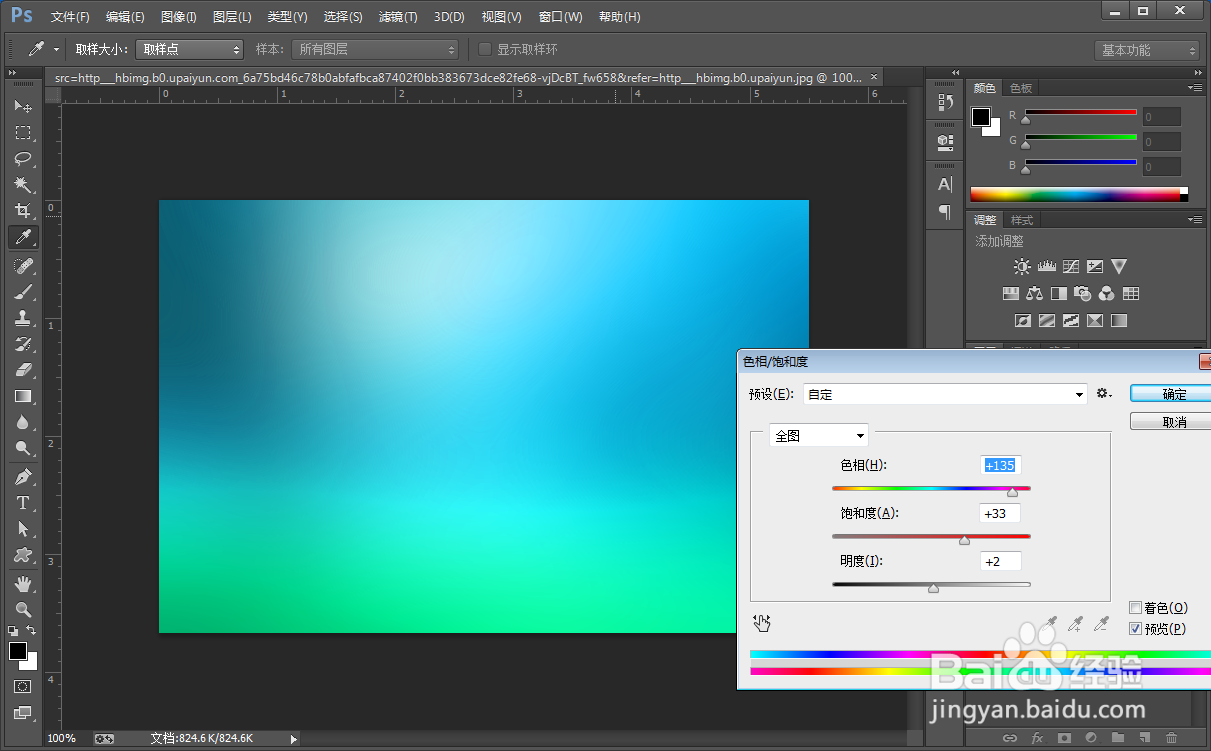Click the on-image adjustment hand tool

[762, 623]
